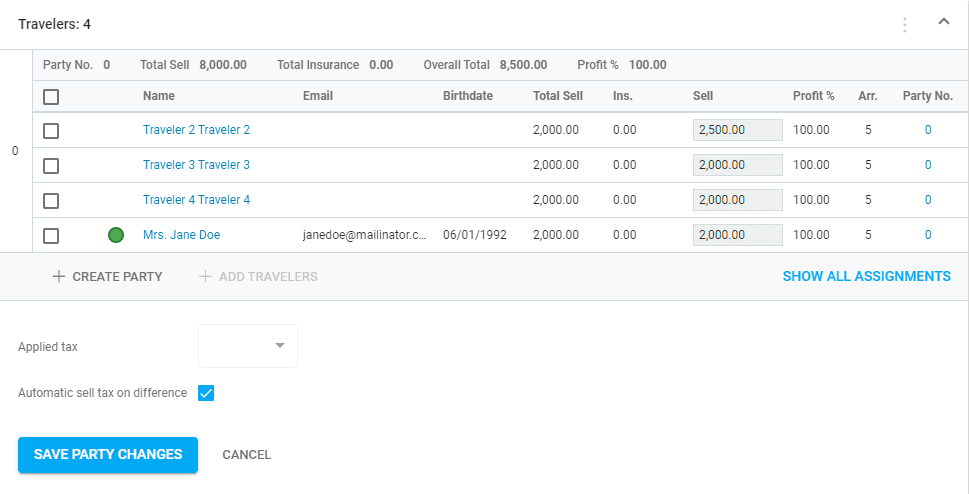Open Traveler 4 Traveler 4 profile link

(197, 200)
